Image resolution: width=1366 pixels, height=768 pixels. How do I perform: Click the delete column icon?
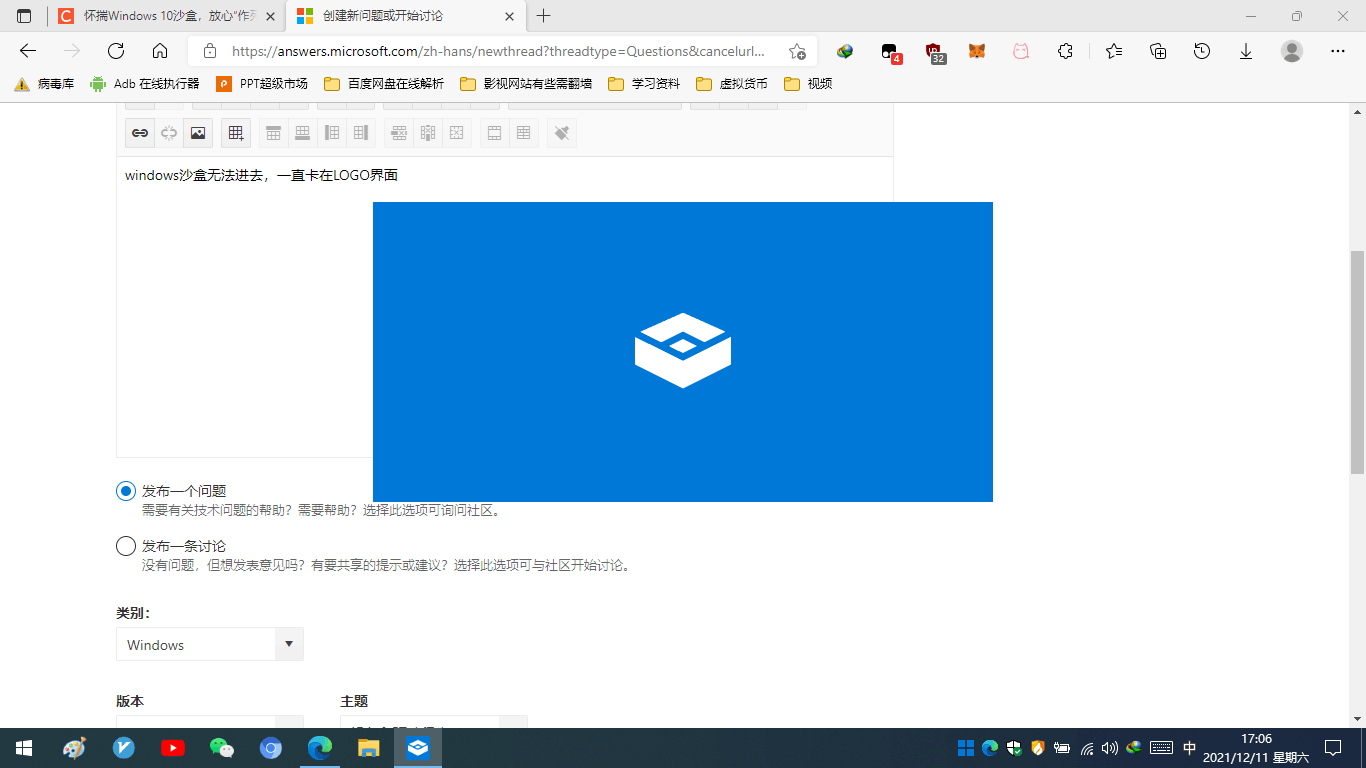click(428, 133)
